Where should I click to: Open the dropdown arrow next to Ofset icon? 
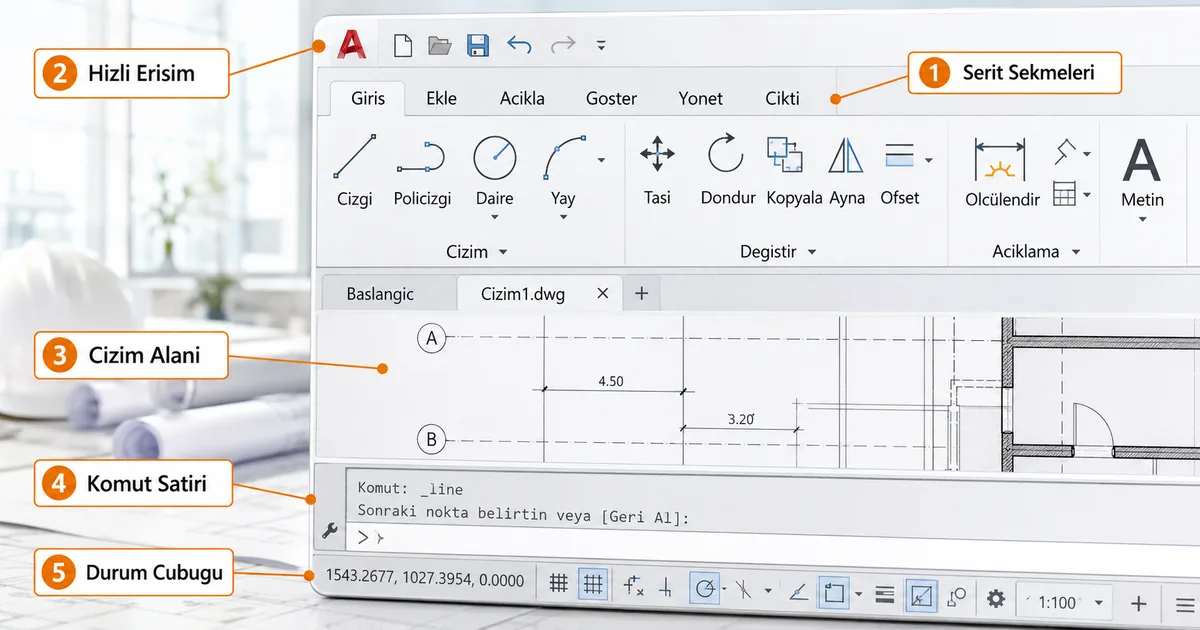(929, 160)
